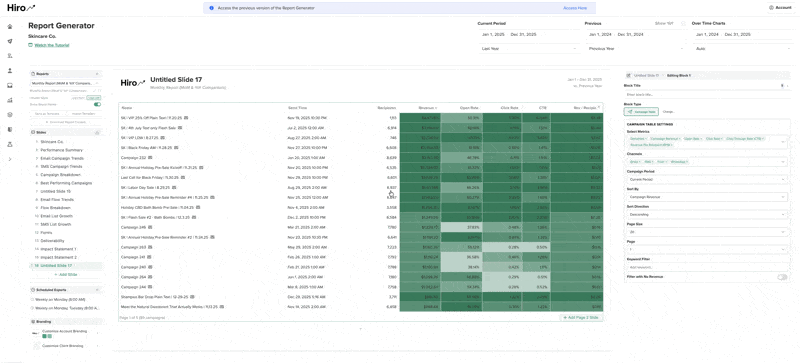Toggle Filter with No Revenue switch
Image resolution: width=800 pixels, height=363 pixels.
click(x=782, y=277)
